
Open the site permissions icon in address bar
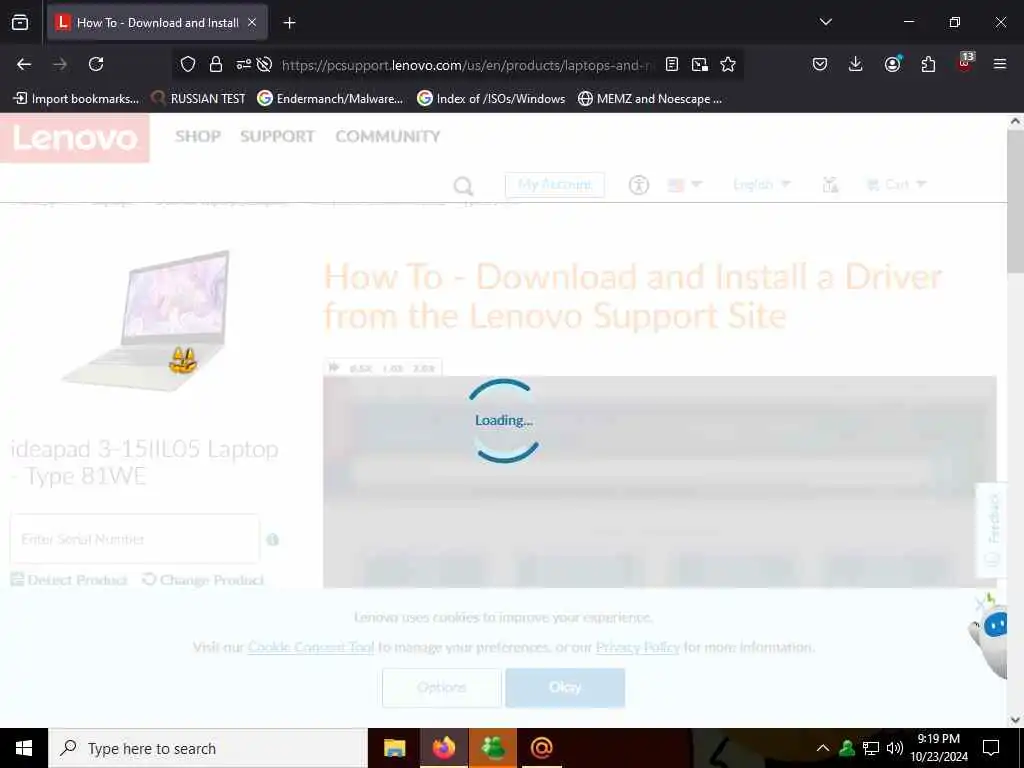coord(244,64)
